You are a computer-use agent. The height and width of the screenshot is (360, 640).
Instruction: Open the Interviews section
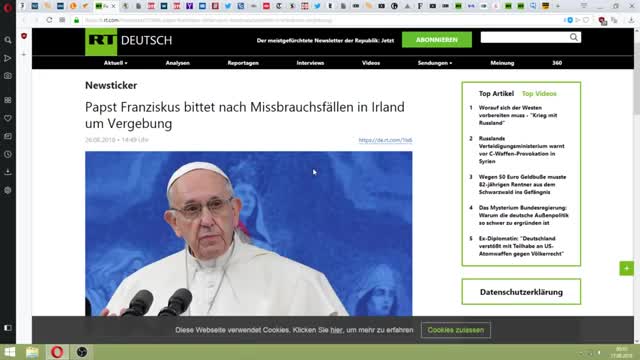[x=310, y=63]
